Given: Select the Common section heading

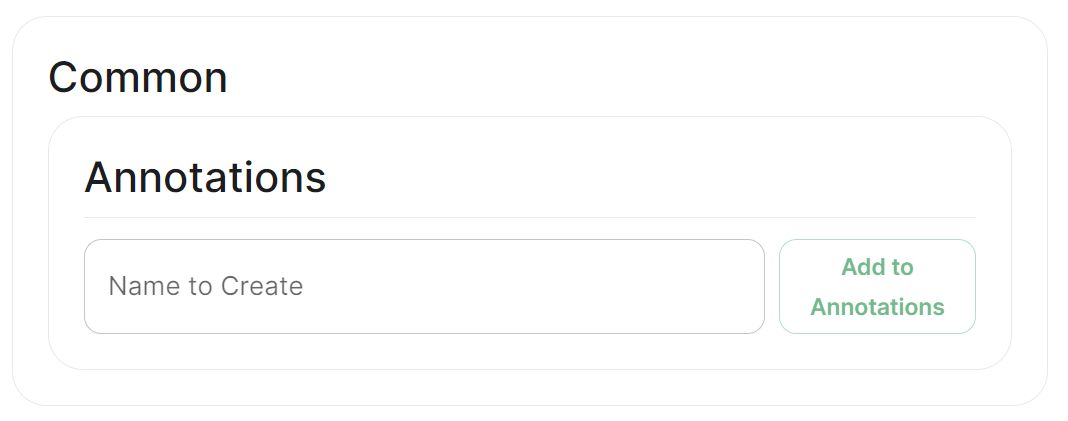Looking at the screenshot, I should (x=138, y=78).
